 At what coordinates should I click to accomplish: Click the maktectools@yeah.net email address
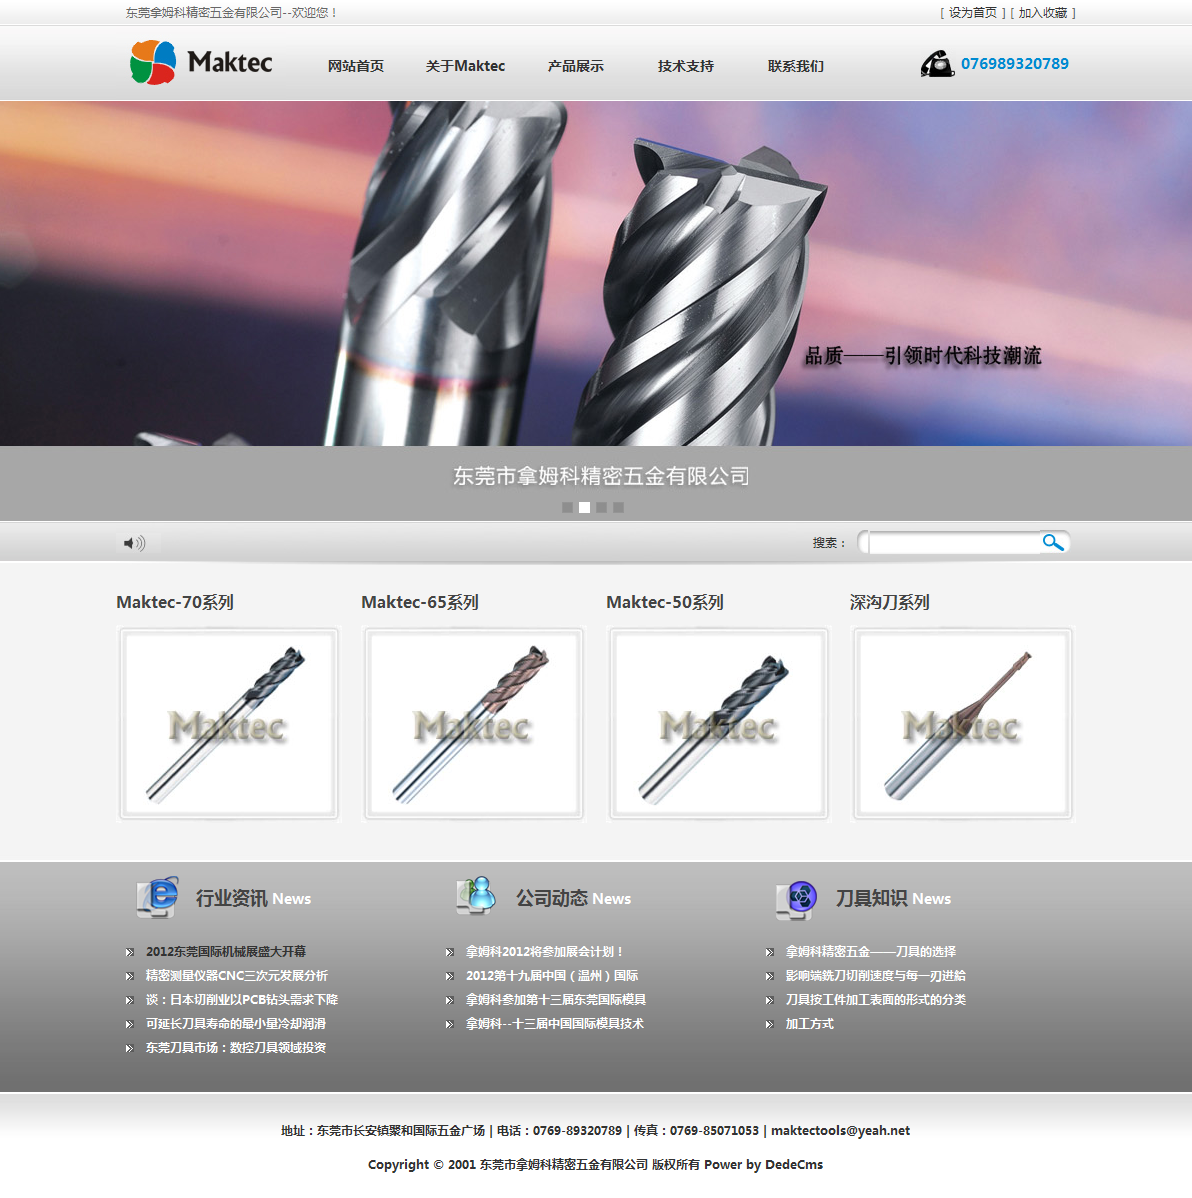pos(841,1131)
